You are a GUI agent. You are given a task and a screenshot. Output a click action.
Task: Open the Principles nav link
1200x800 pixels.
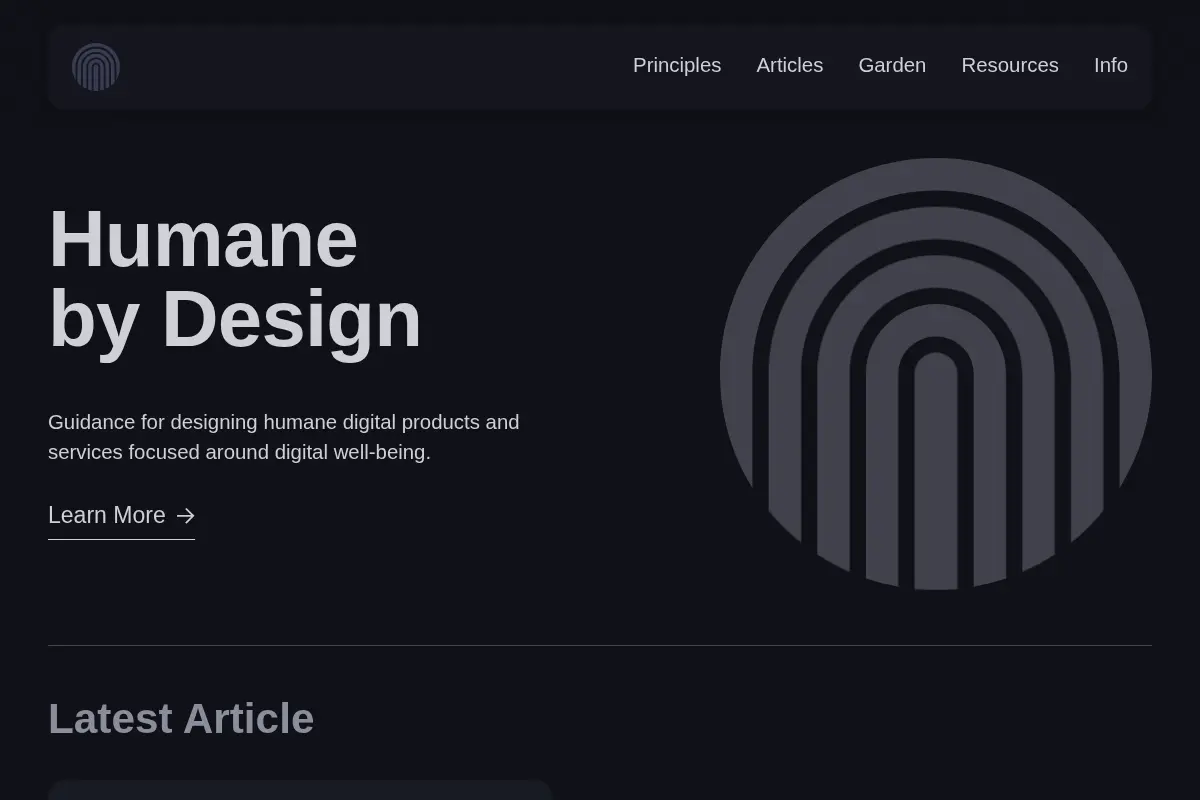click(677, 65)
